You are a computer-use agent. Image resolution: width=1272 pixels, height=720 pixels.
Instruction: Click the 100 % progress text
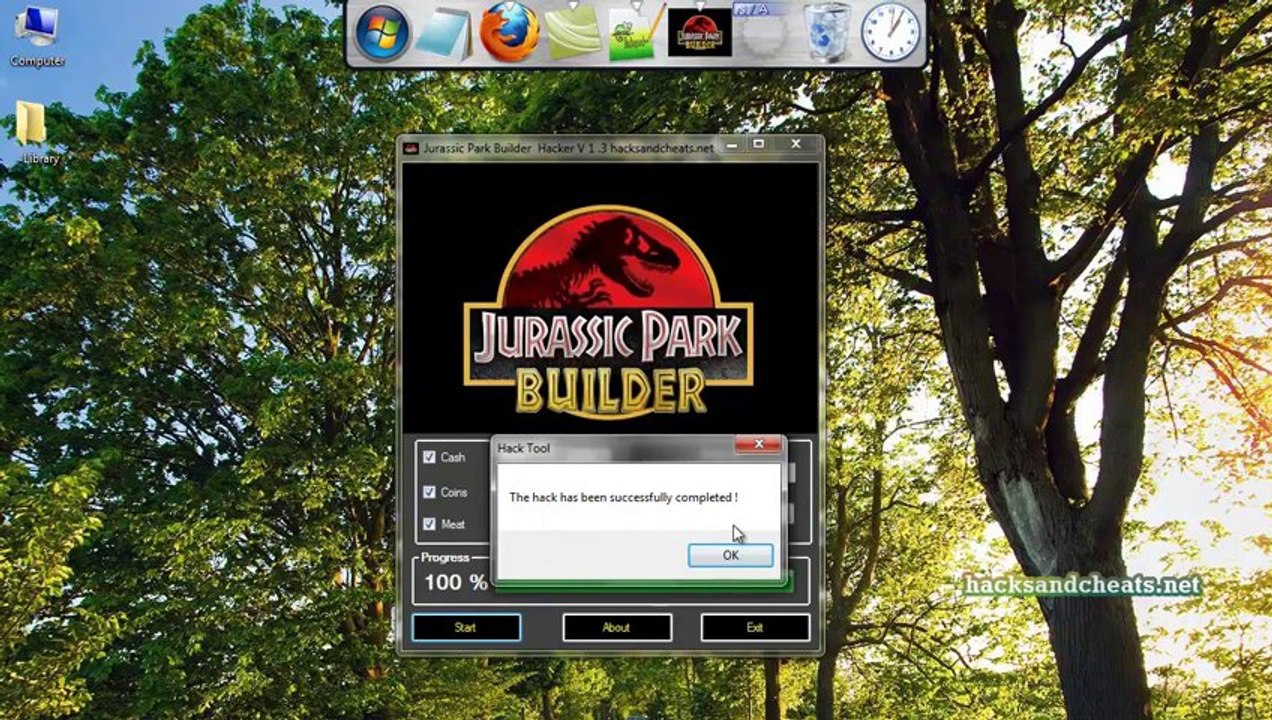click(456, 582)
